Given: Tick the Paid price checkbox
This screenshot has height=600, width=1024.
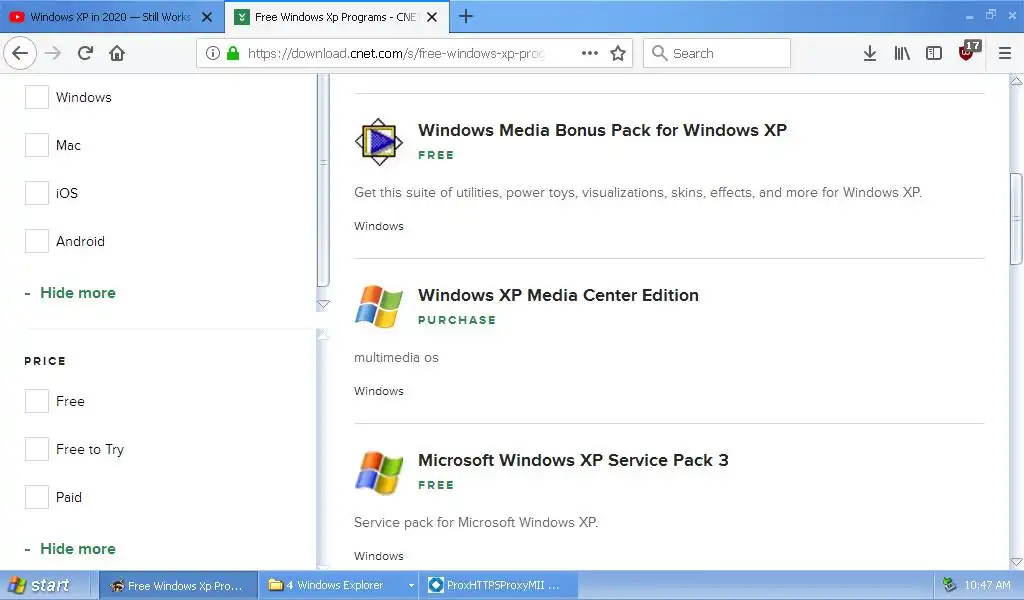Looking at the screenshot, I should (x=37, y=497).
